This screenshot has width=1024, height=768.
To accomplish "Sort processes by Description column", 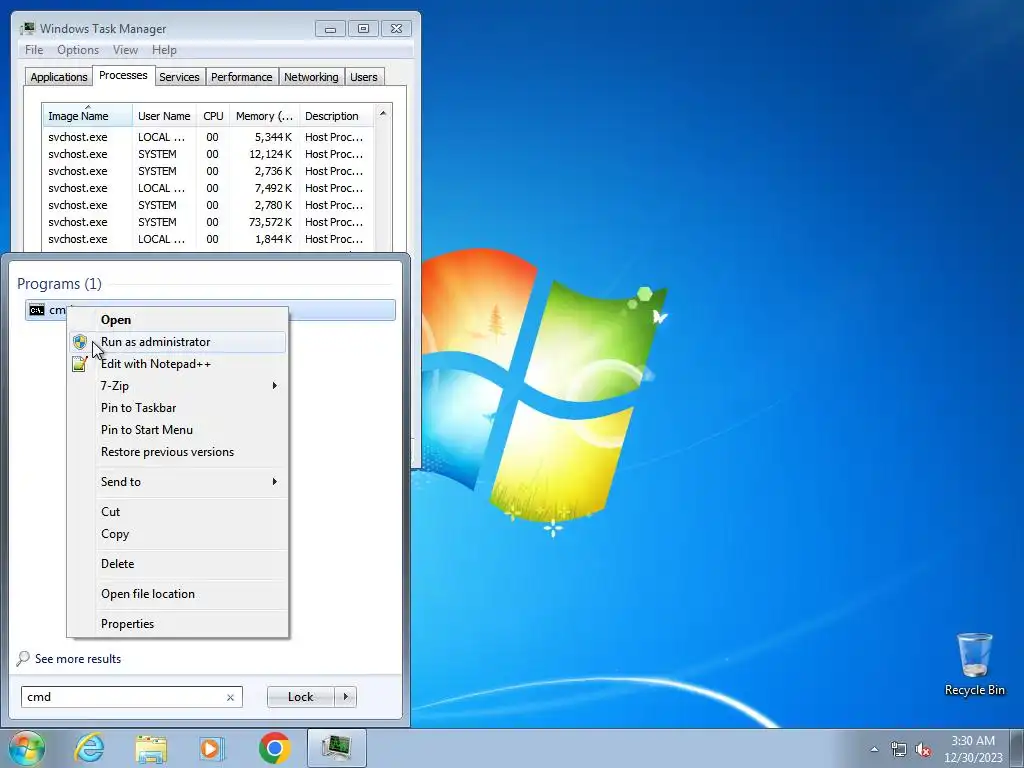I will (336, 116).
